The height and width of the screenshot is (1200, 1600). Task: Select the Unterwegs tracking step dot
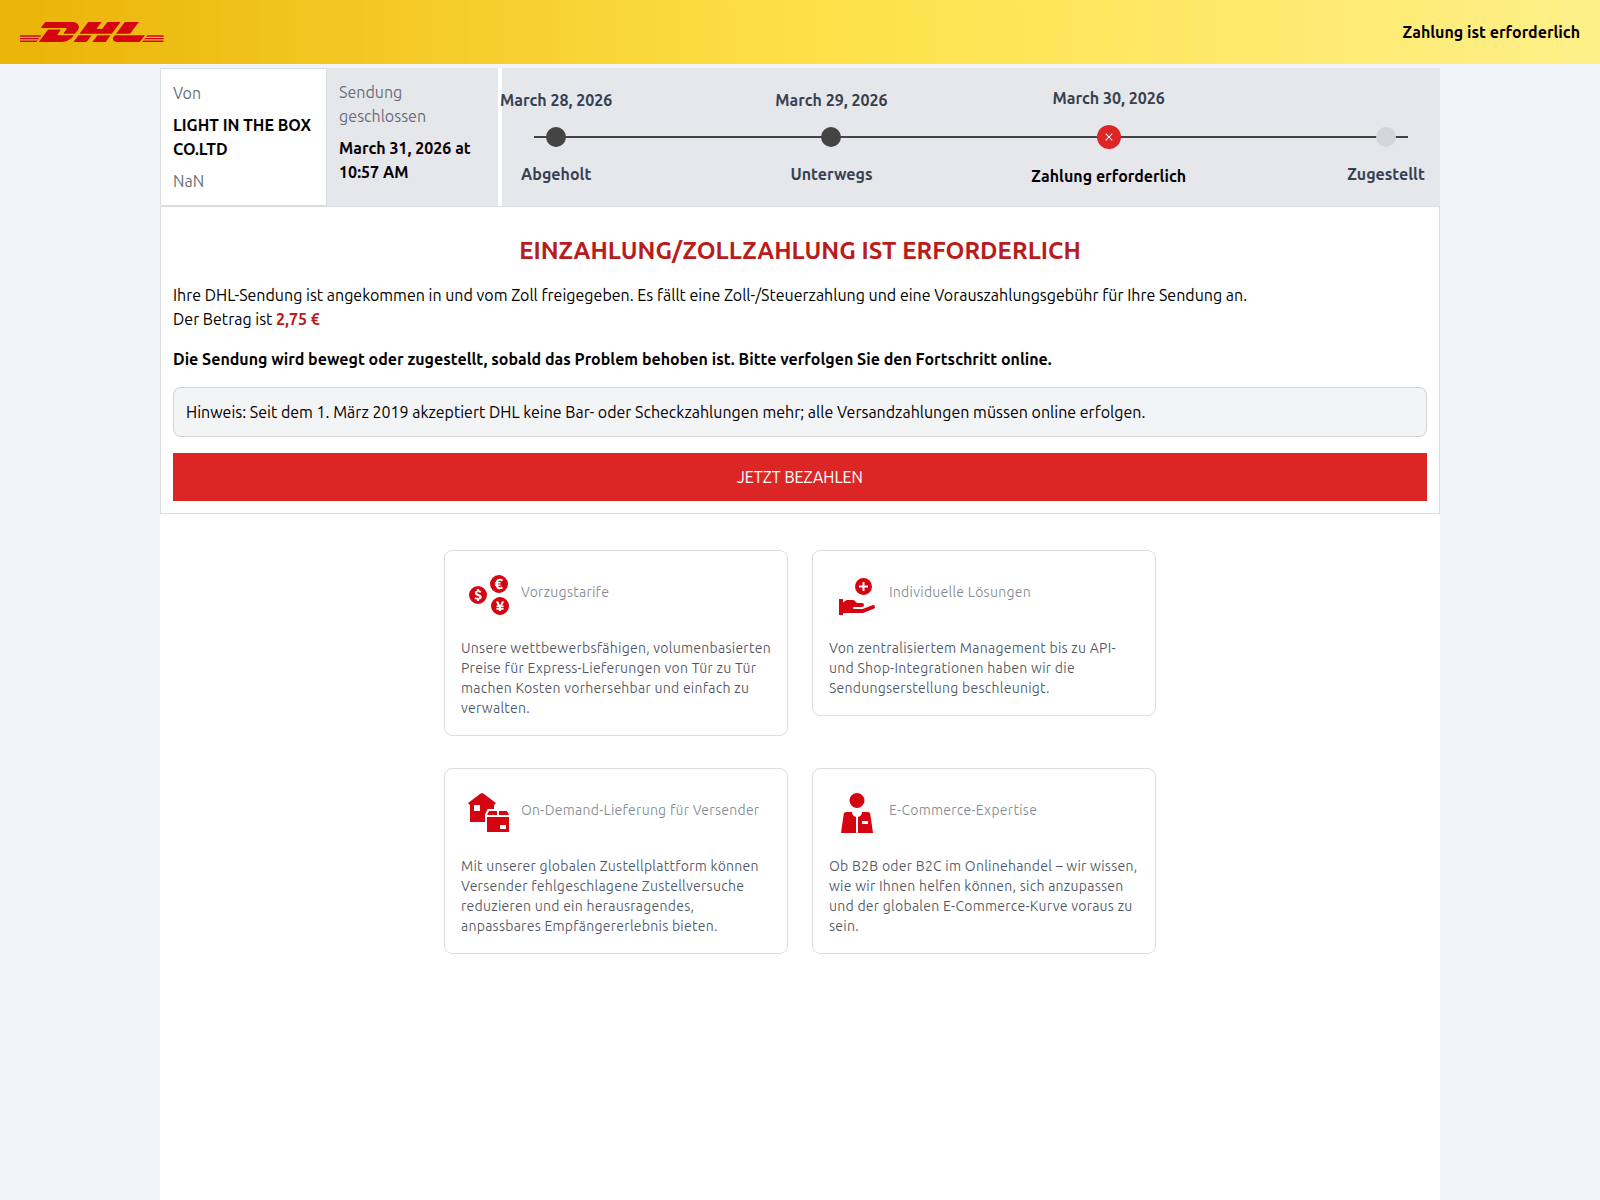831,137
